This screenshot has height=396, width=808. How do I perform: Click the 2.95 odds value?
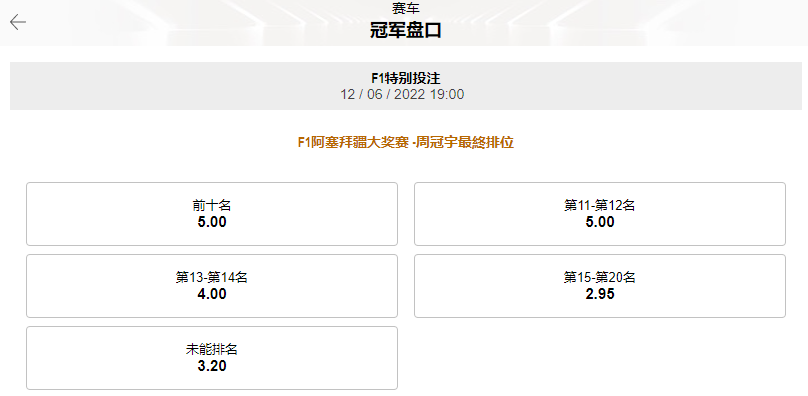pos(600,294)
